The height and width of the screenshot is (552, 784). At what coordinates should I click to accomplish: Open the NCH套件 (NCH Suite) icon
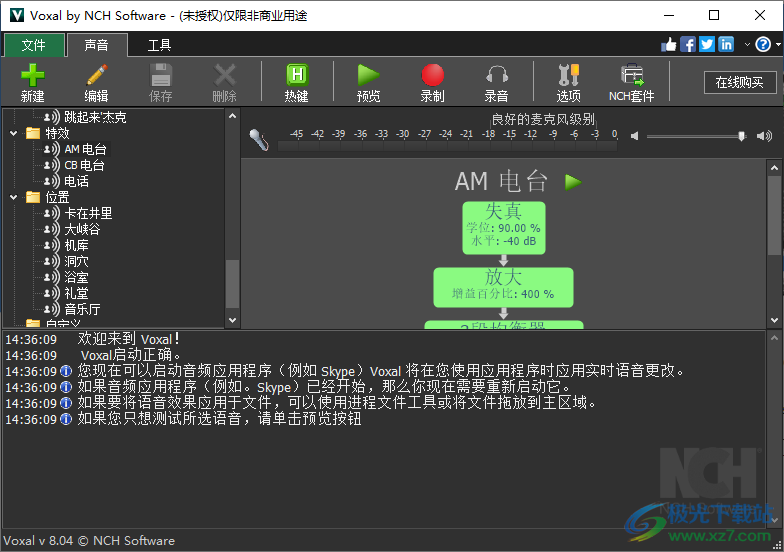pos(632,76)
